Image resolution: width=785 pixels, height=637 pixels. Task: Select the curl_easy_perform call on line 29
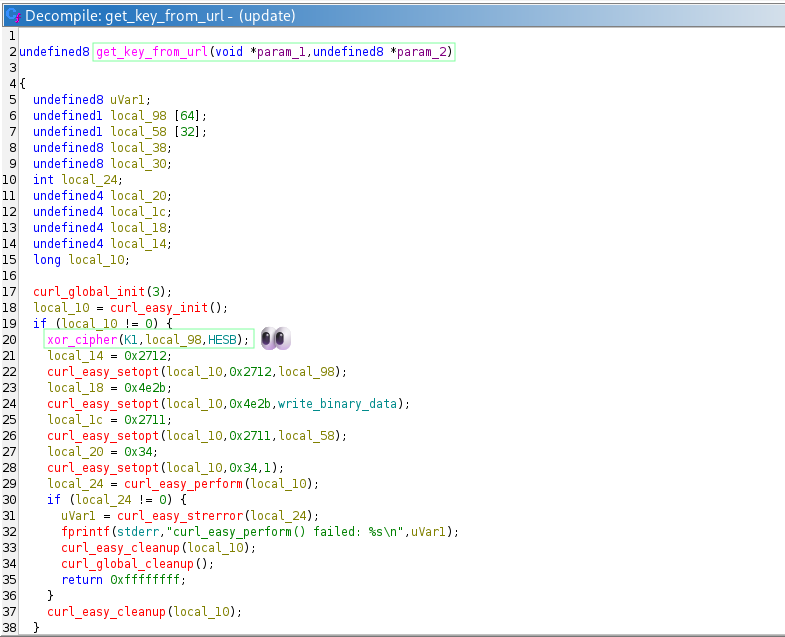[183, 484]
